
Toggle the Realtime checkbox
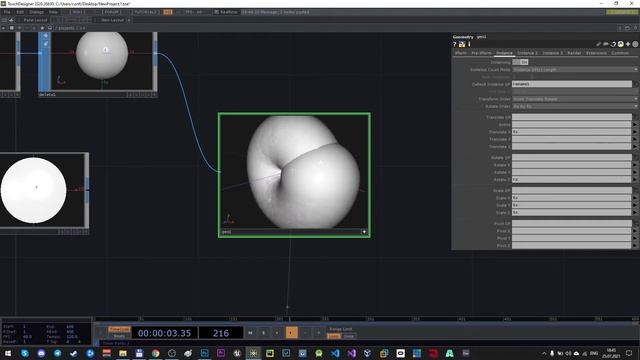[217, 12]
